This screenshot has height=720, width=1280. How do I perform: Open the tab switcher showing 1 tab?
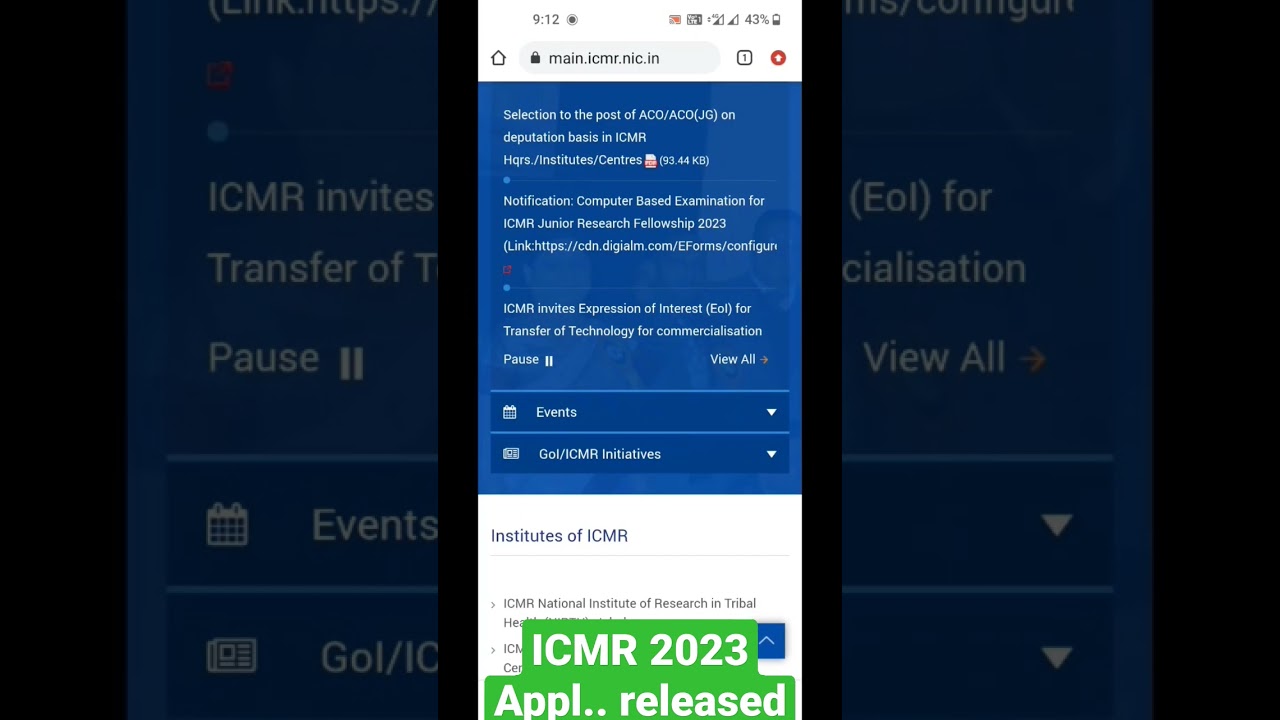tap(744, 58)
